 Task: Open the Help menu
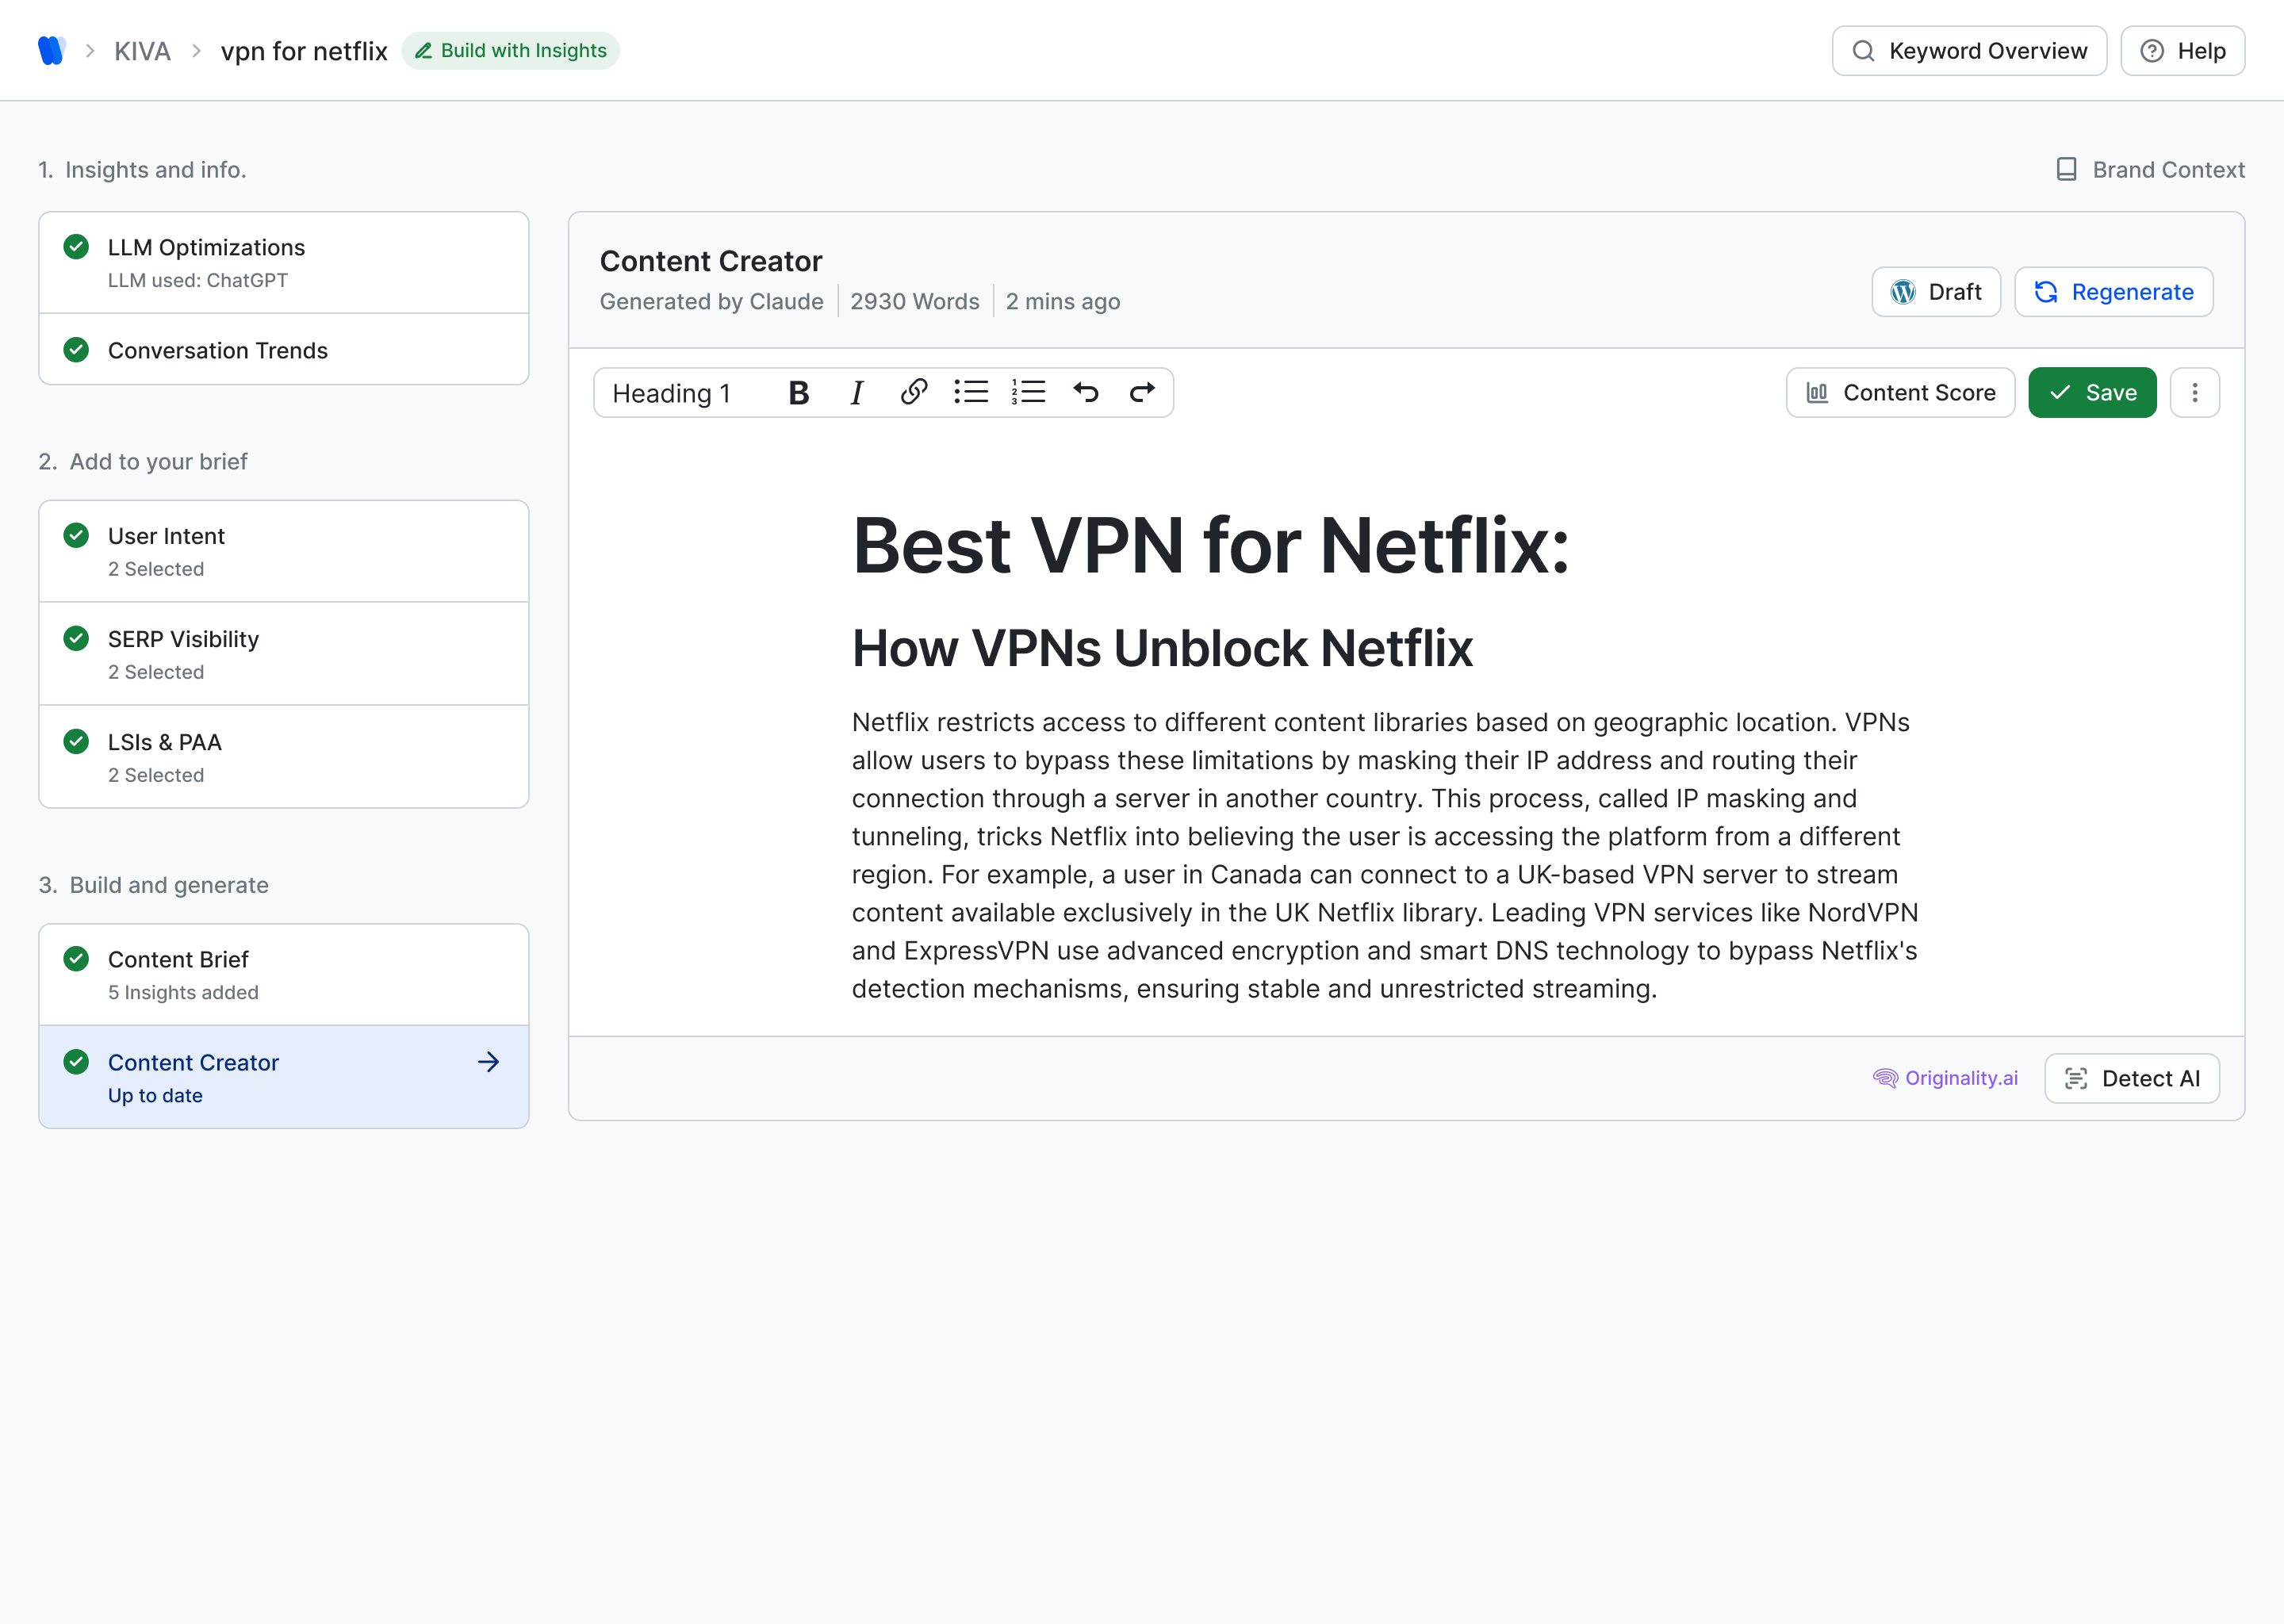[2182, 51]
